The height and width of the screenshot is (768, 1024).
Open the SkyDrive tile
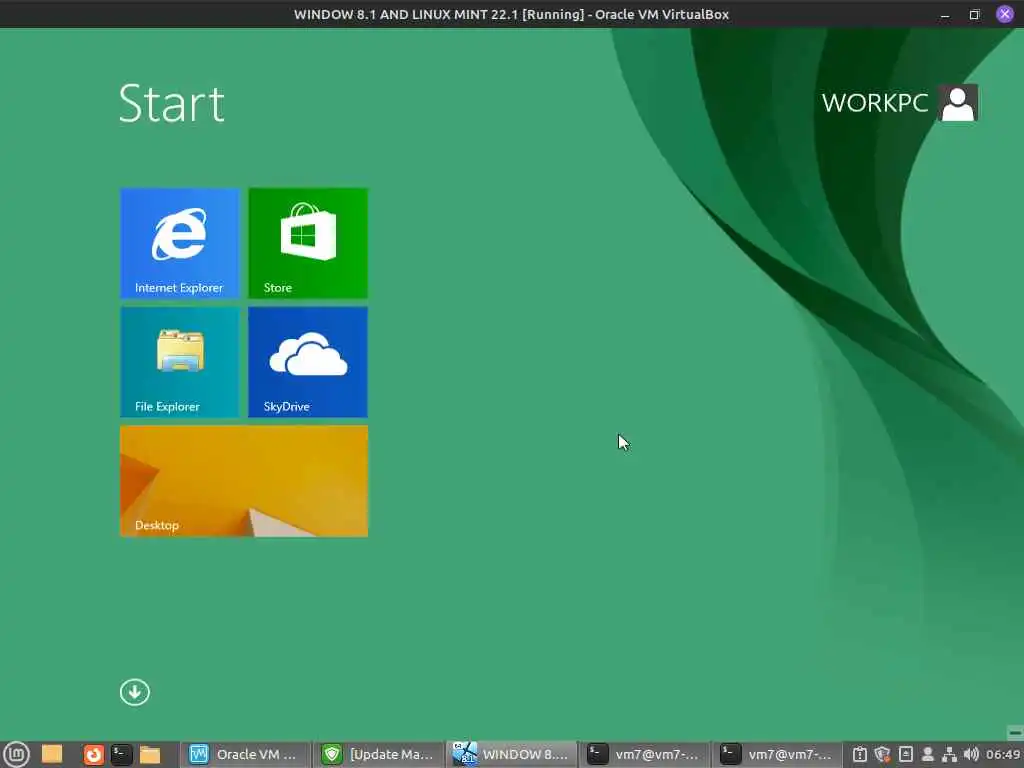click(308, 362)
